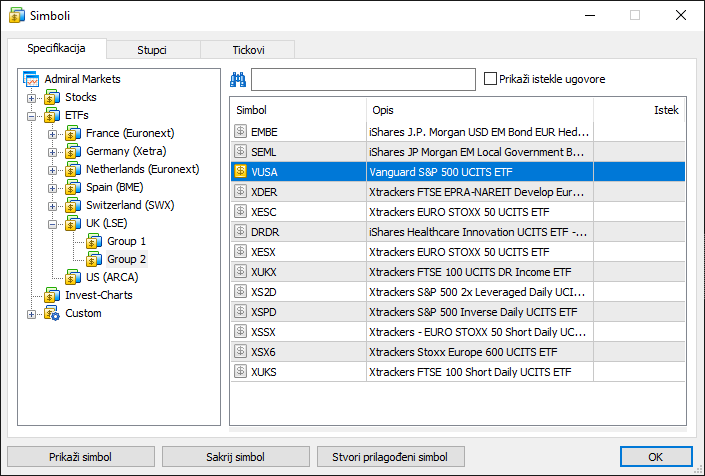Viewport: 705px width, 476px height.
Task: Click the dollar icon next to DRDR
Action: click(x=241, y=231)
